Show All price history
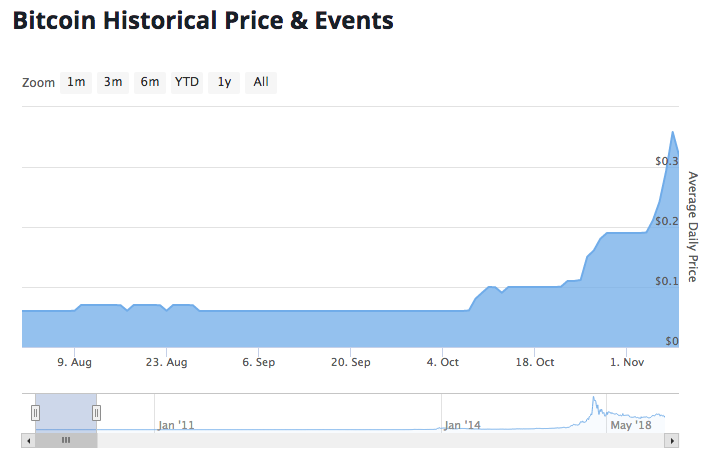Viewport: 710px width, 471px height. [x=261, y=82]
